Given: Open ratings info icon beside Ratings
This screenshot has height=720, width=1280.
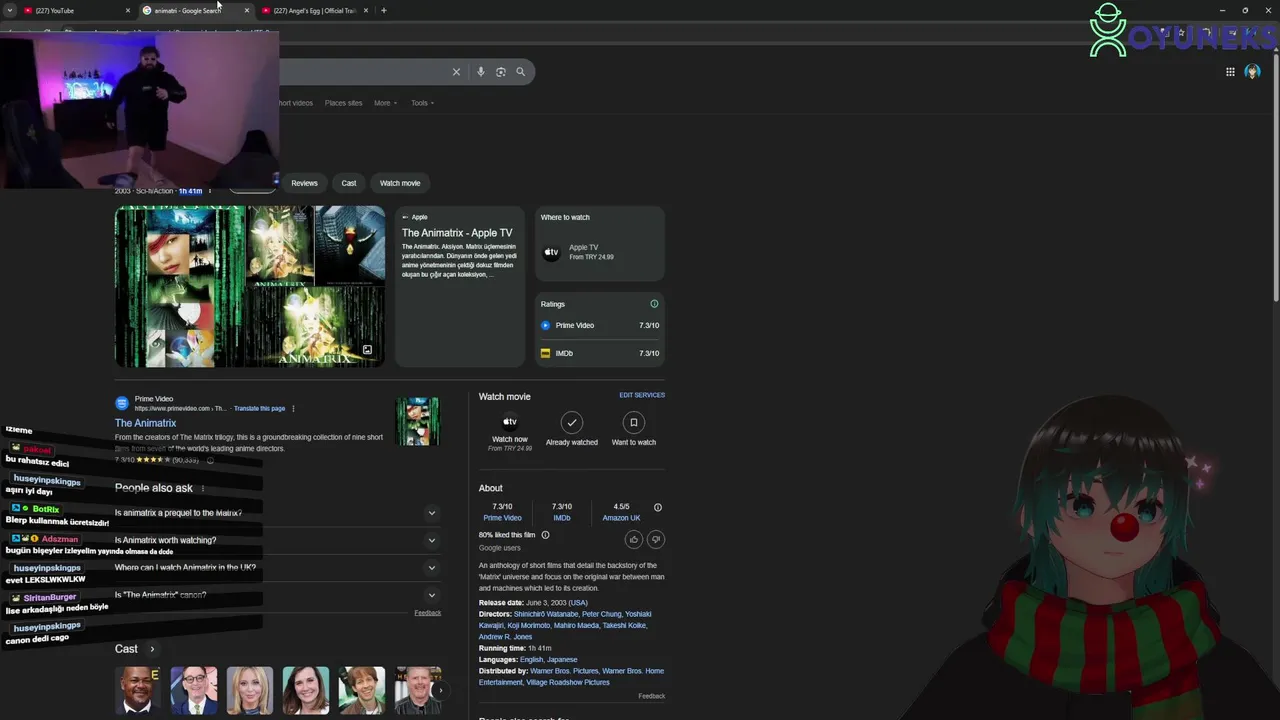Looking at the screenshot, I should (654, 304).
